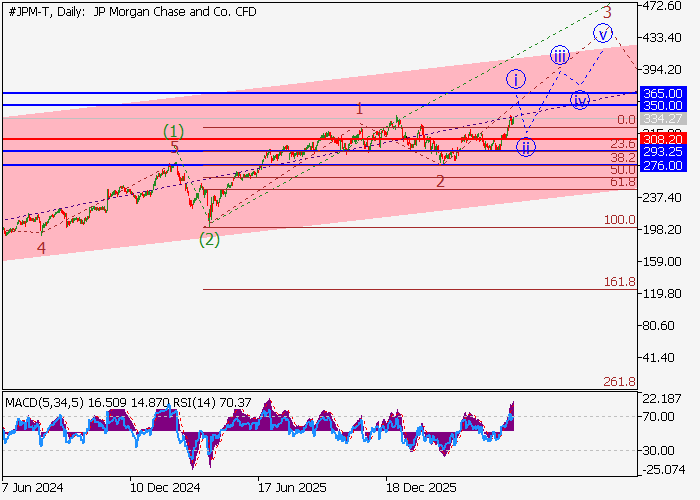Click the 7 Jun 2024 date marker

coord(32,488)
